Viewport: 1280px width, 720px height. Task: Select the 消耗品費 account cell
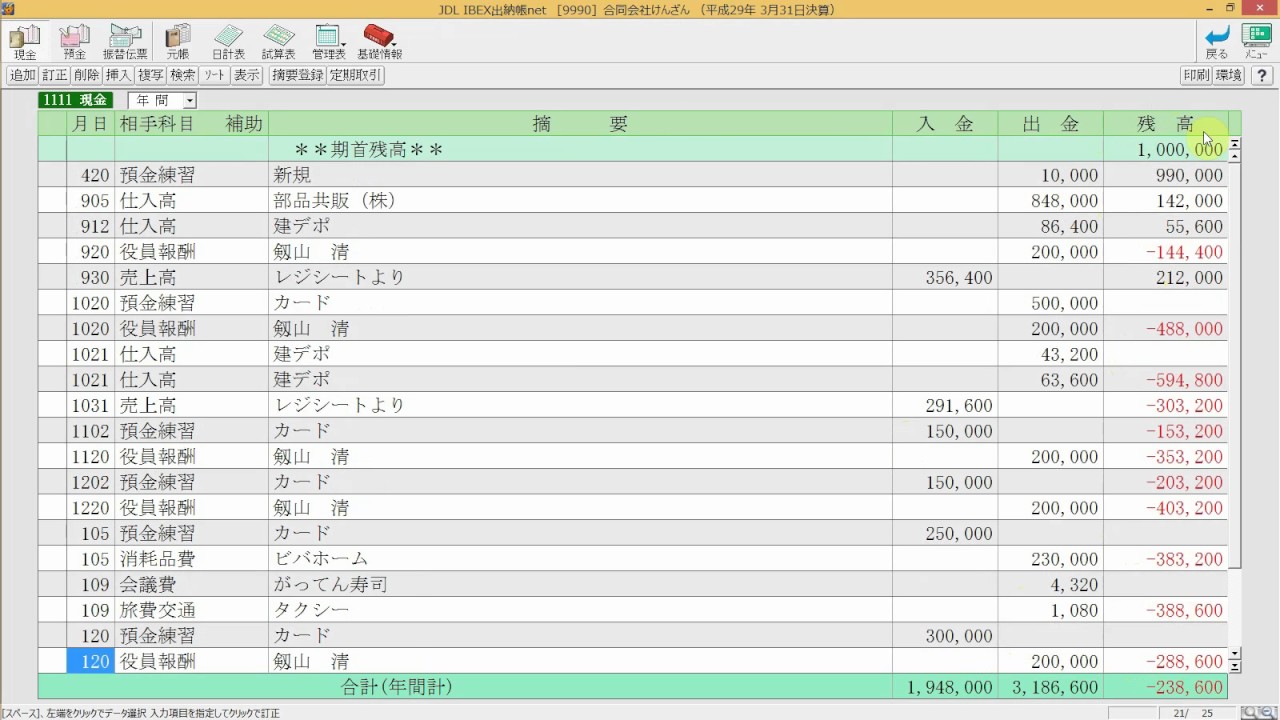(191, 559)
